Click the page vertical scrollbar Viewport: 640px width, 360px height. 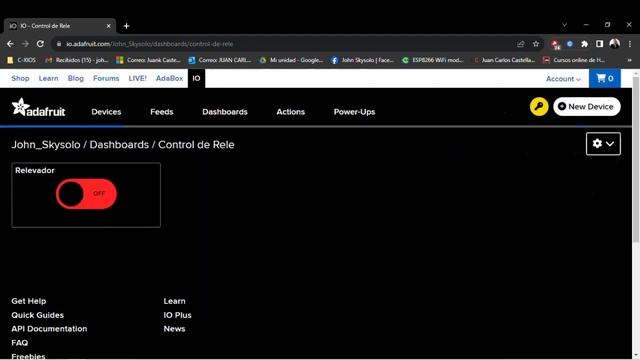point(636,160)
